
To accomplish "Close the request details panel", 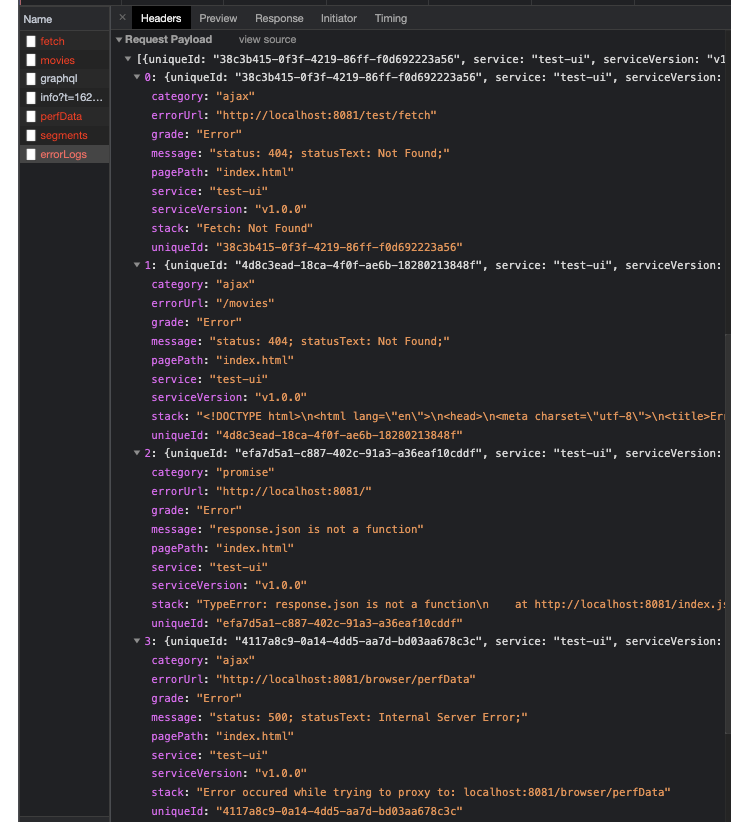I will click(122, 17).
